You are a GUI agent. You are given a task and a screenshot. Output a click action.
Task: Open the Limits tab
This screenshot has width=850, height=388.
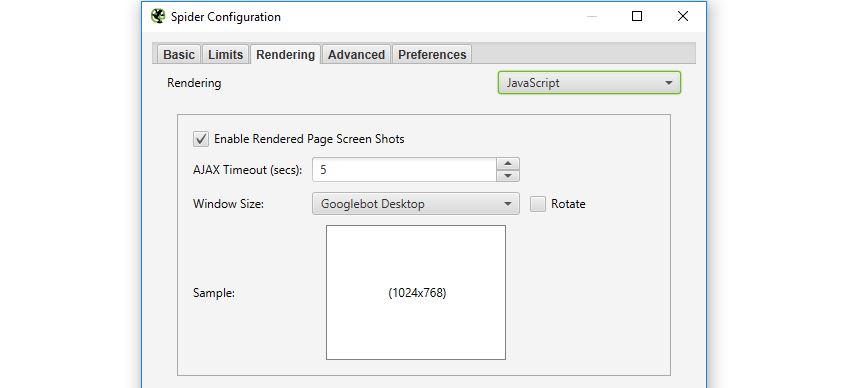(x=226, y=55)
